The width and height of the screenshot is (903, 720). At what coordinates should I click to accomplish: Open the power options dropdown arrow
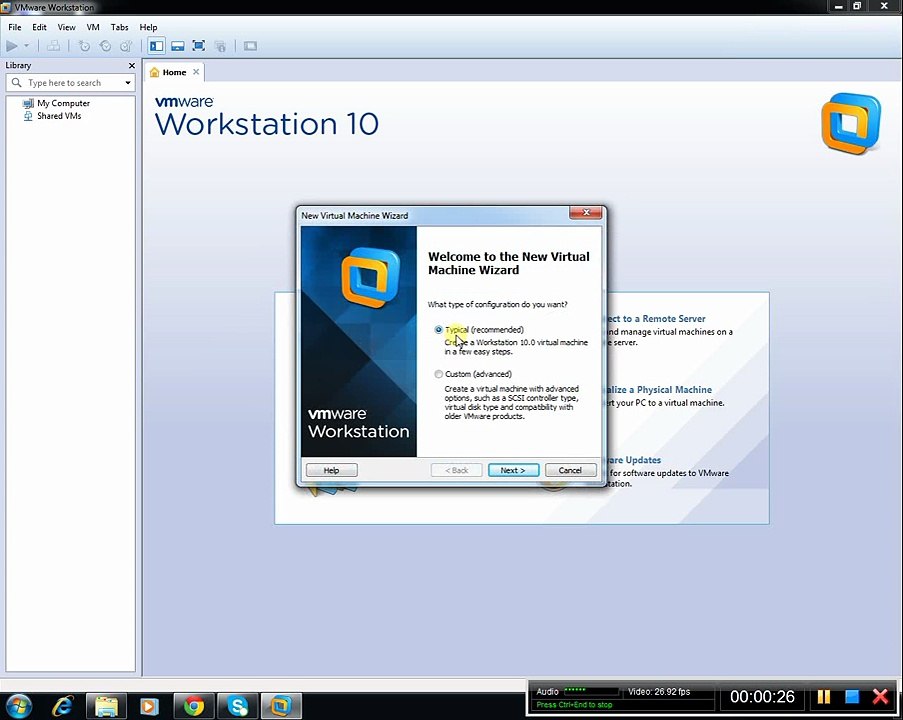tap(26, 46)
